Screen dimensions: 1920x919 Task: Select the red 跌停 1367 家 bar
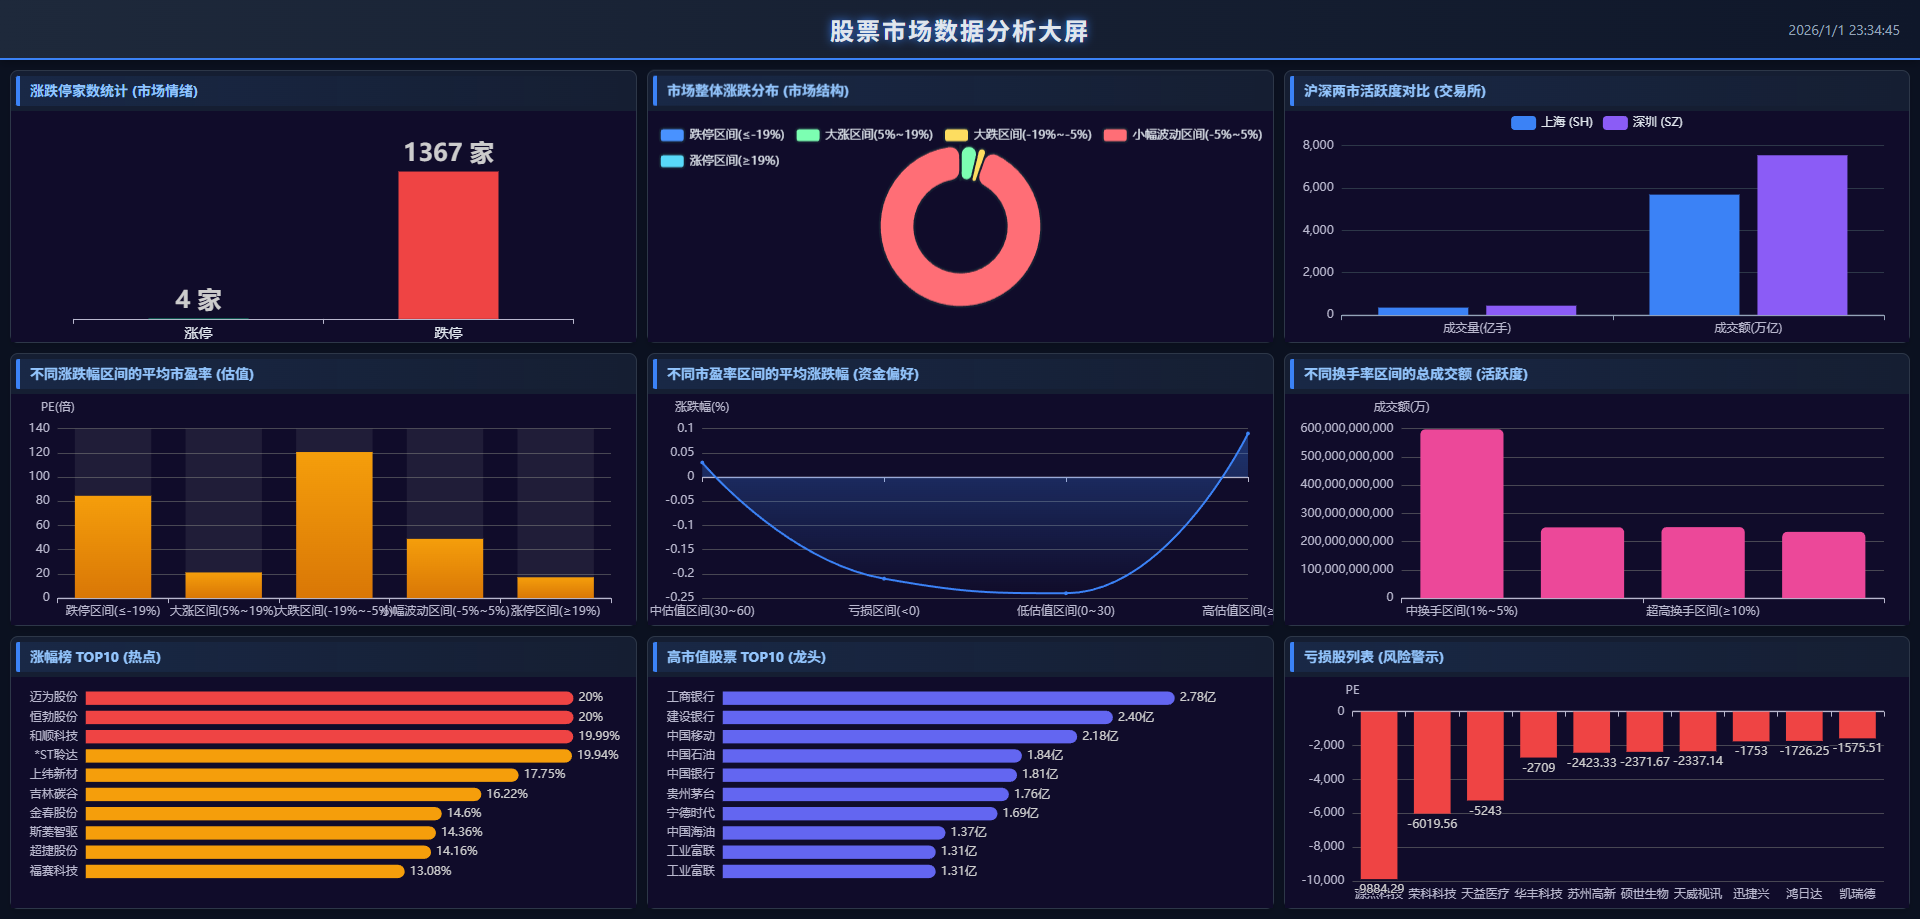pyautogui.click(x=448, y=245)
